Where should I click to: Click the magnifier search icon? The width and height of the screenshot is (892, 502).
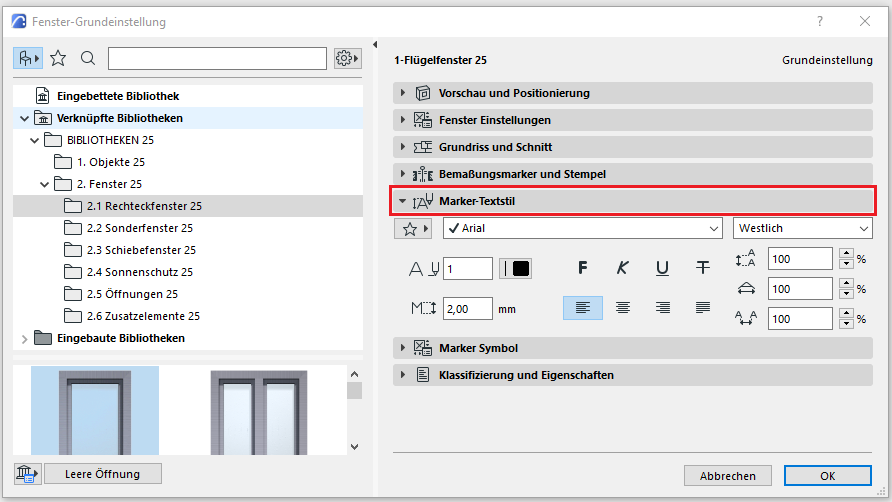[88, 59]
